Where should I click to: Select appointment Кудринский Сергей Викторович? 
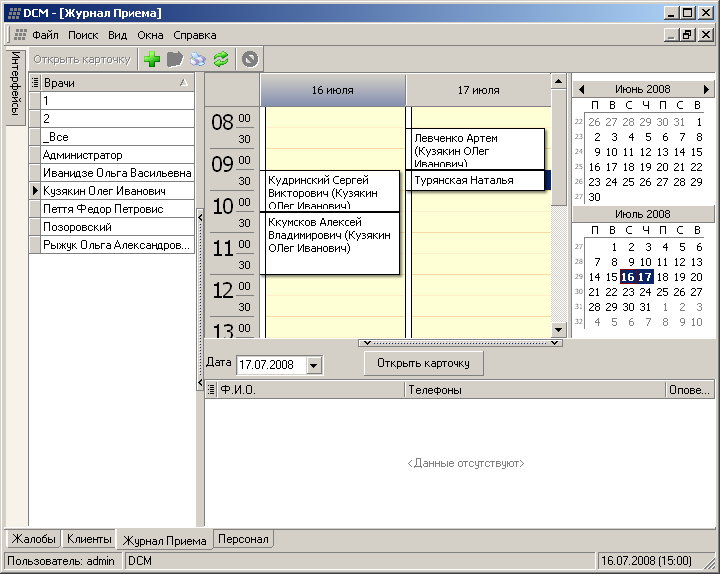(x=330, y=191)
